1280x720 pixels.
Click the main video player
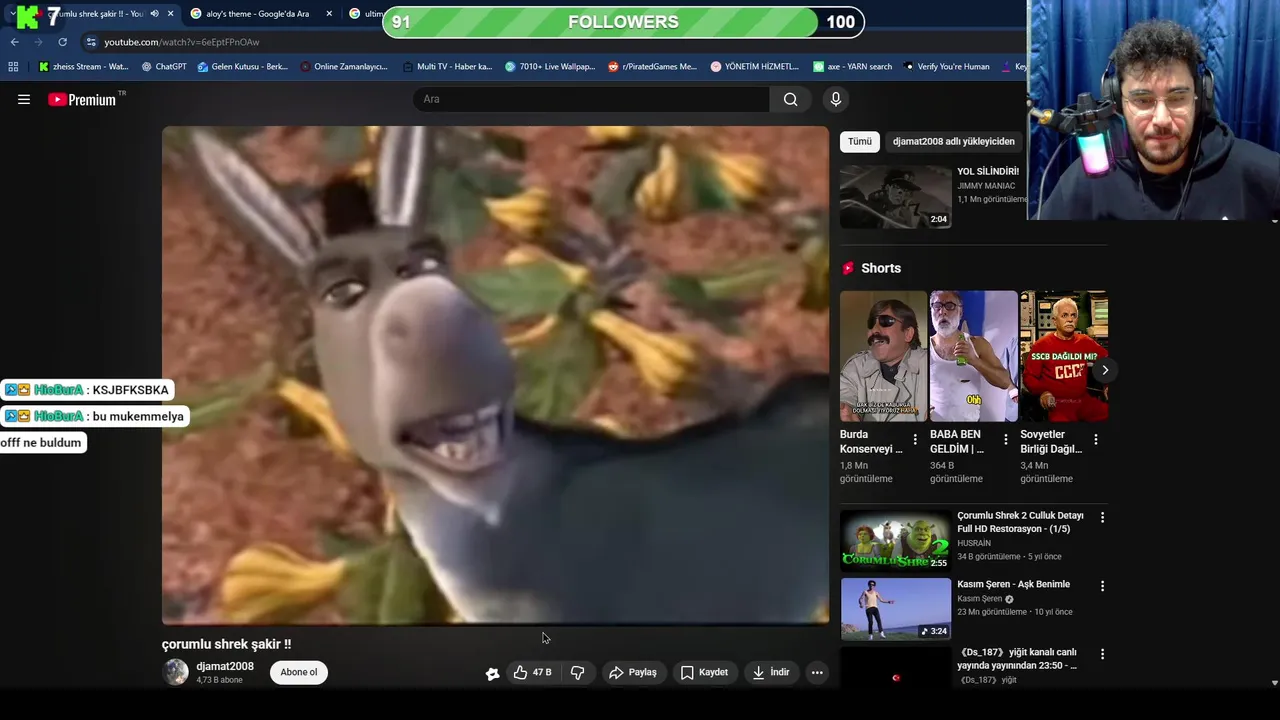point(495,375)
